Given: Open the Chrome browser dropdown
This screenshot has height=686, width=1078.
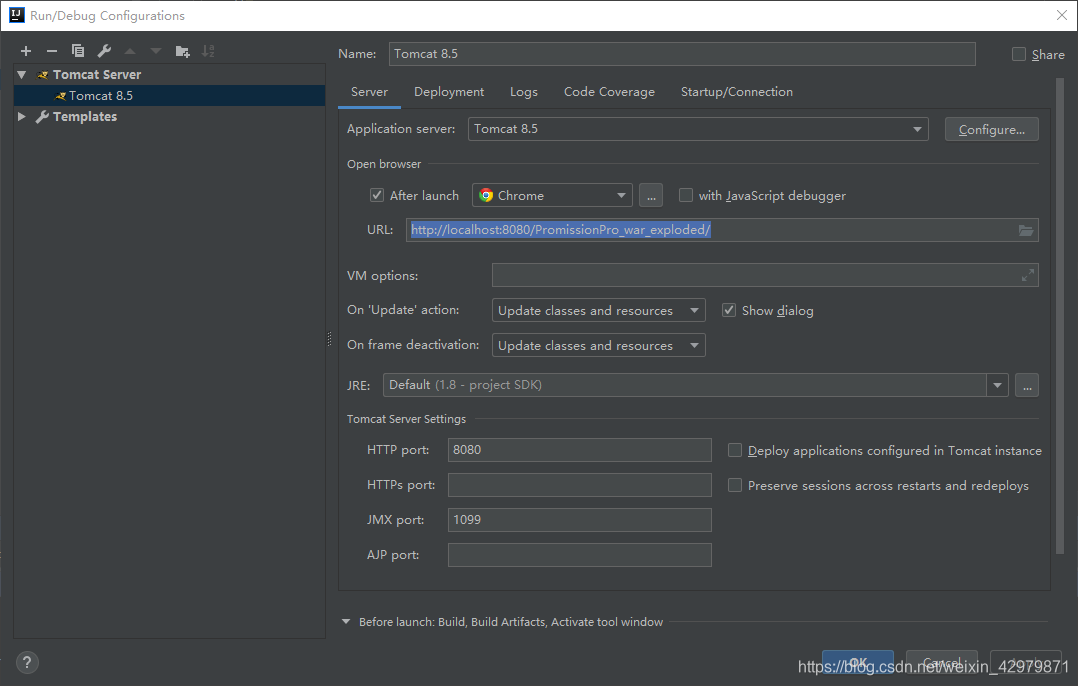Looking at the screenshot, I should [x=552, y=195].
